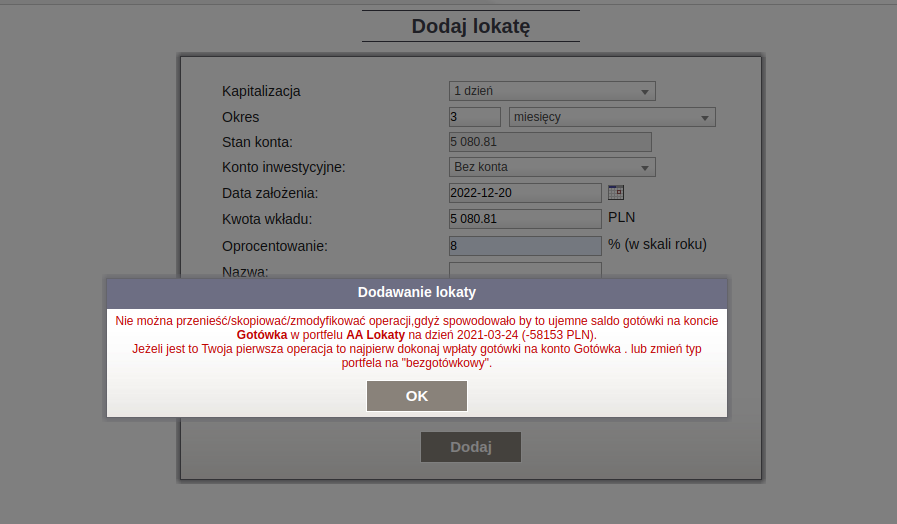Click the PLN currency label

(622, 217)
